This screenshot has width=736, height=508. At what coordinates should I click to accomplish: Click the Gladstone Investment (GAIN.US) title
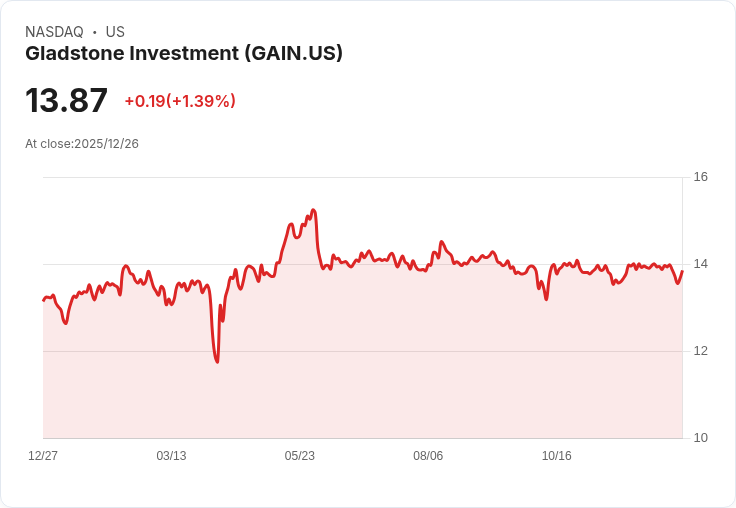tap(184, 53)
